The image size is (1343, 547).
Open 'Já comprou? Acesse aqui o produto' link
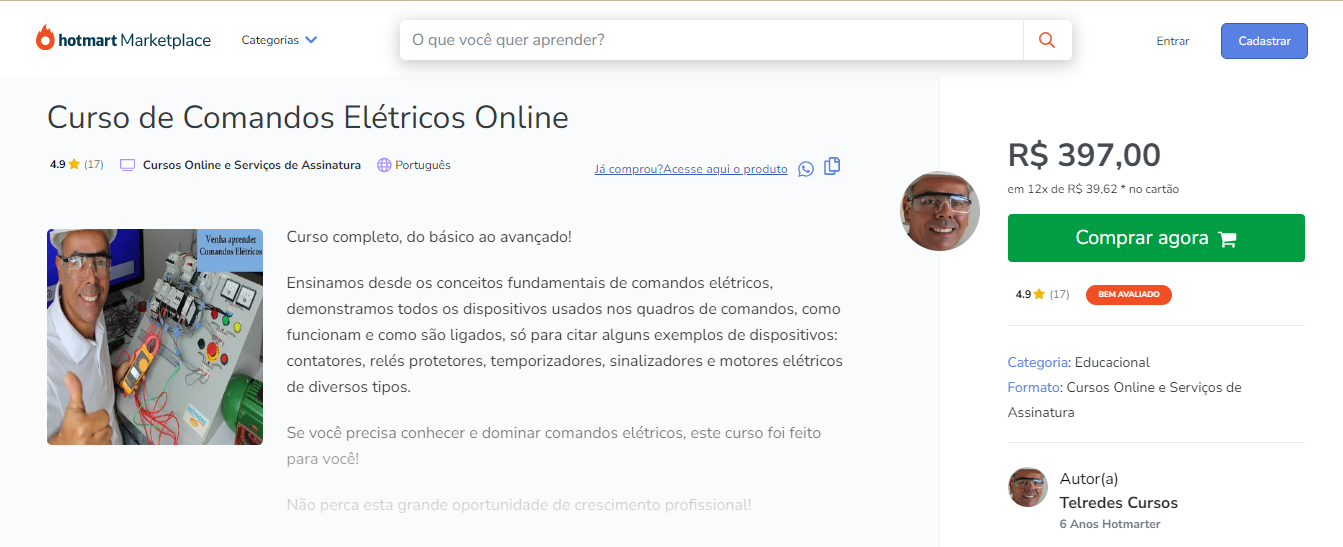[691, 169]
